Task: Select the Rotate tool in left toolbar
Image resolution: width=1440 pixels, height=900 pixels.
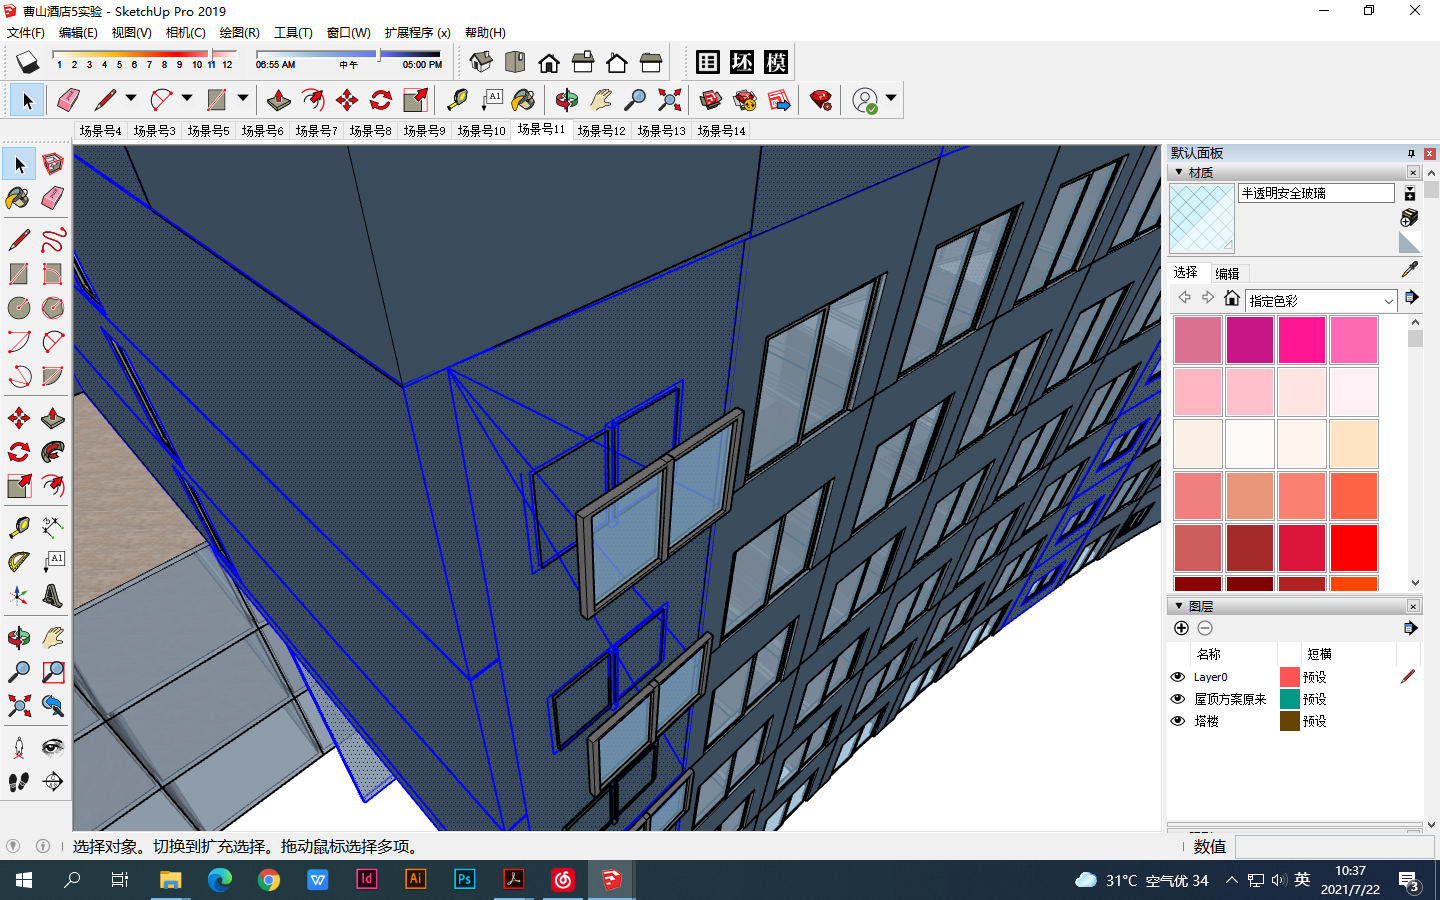Action: (x=18, y=452)
